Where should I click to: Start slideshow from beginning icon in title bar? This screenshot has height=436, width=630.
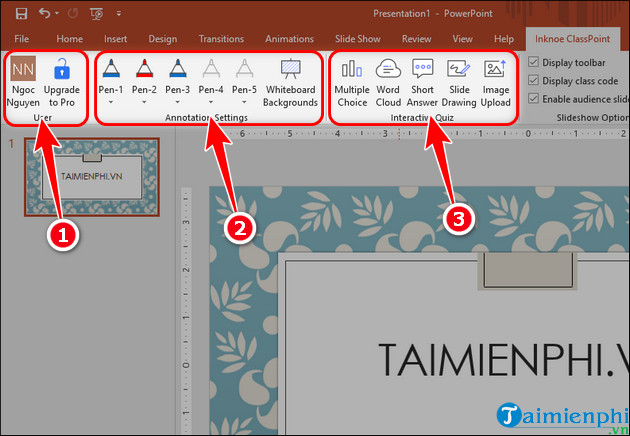(96, 14)
